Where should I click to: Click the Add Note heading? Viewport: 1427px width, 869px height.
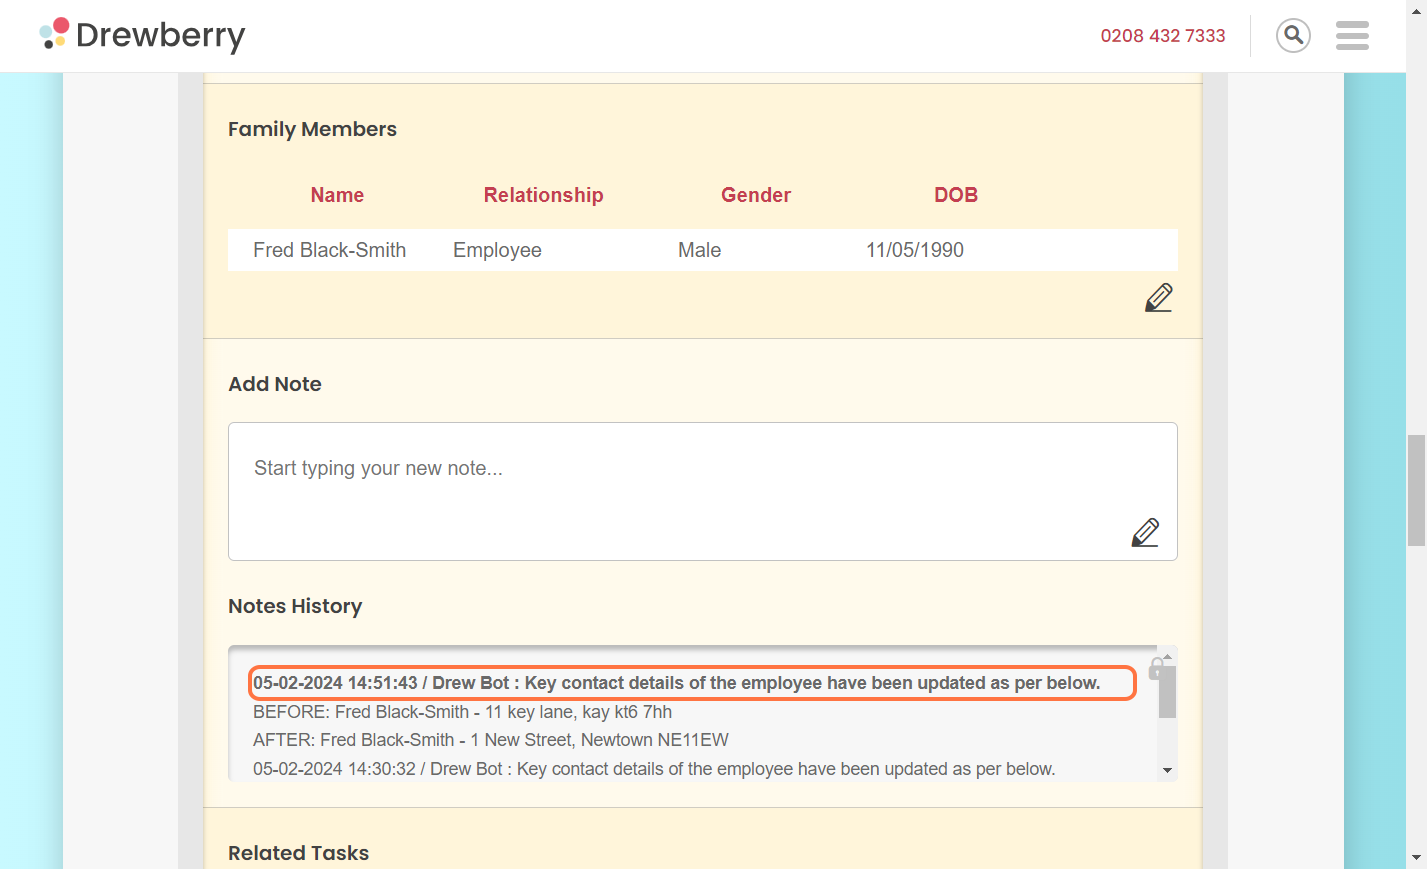pos(275,384)
